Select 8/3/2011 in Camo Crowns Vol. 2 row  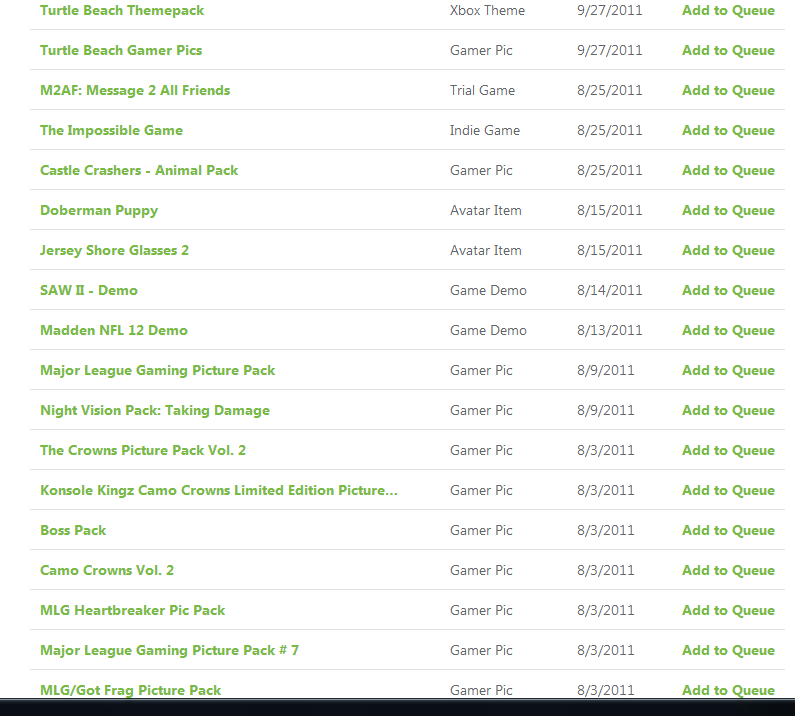[x=605, y=571]
